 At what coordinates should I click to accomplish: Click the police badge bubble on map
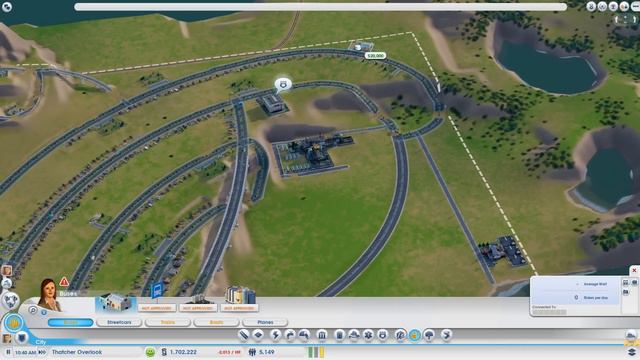(x=283, y=84)
